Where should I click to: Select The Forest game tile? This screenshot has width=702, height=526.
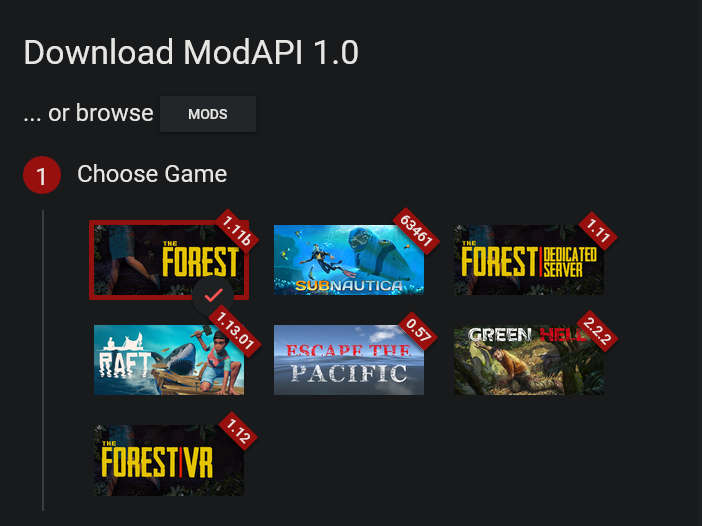click(x=169, y=260)
